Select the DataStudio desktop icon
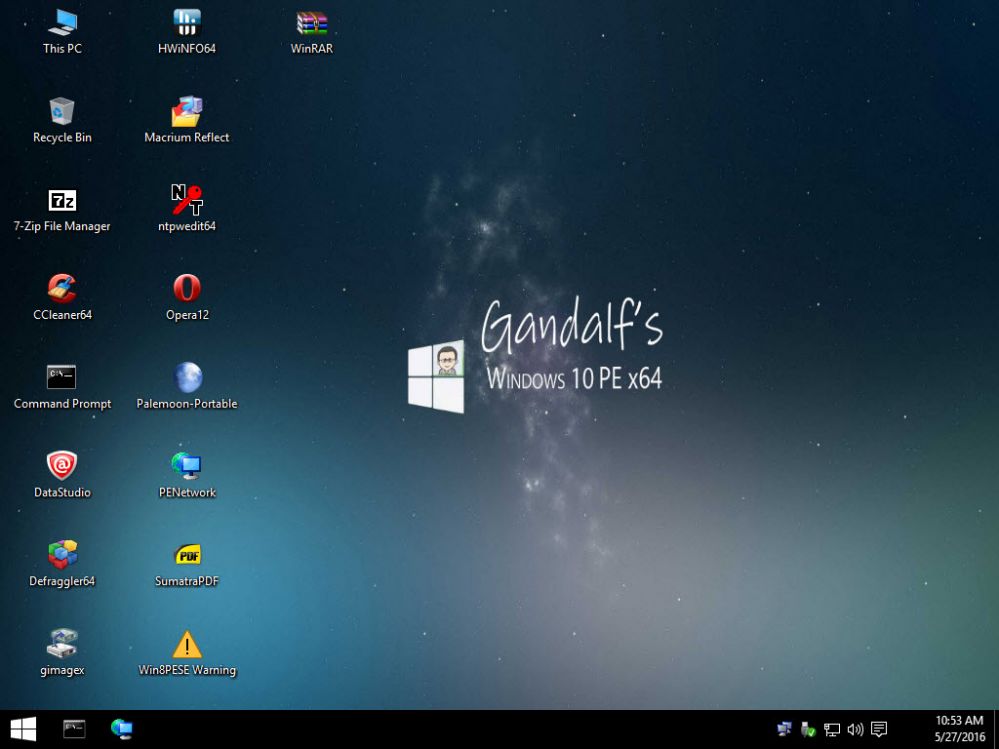The width and height of the screenshot is (999, 749). click(62, 475)
